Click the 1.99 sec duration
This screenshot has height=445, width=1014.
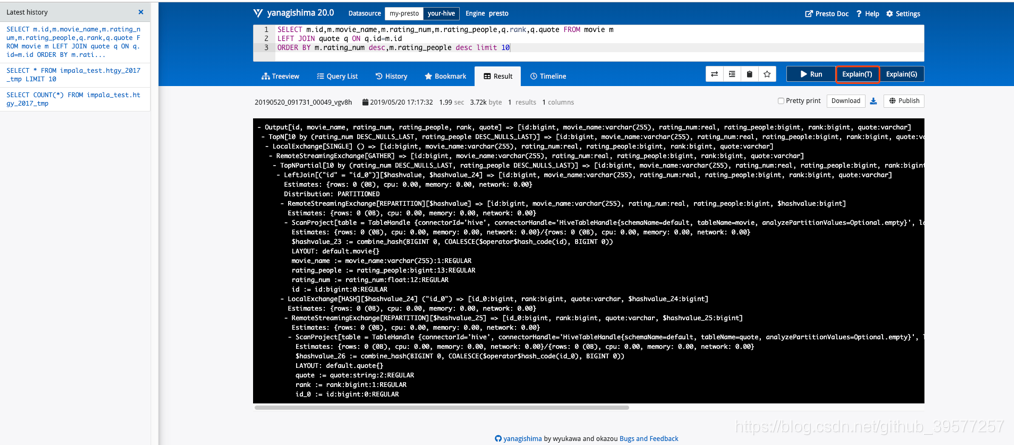[x=451, y=102]
